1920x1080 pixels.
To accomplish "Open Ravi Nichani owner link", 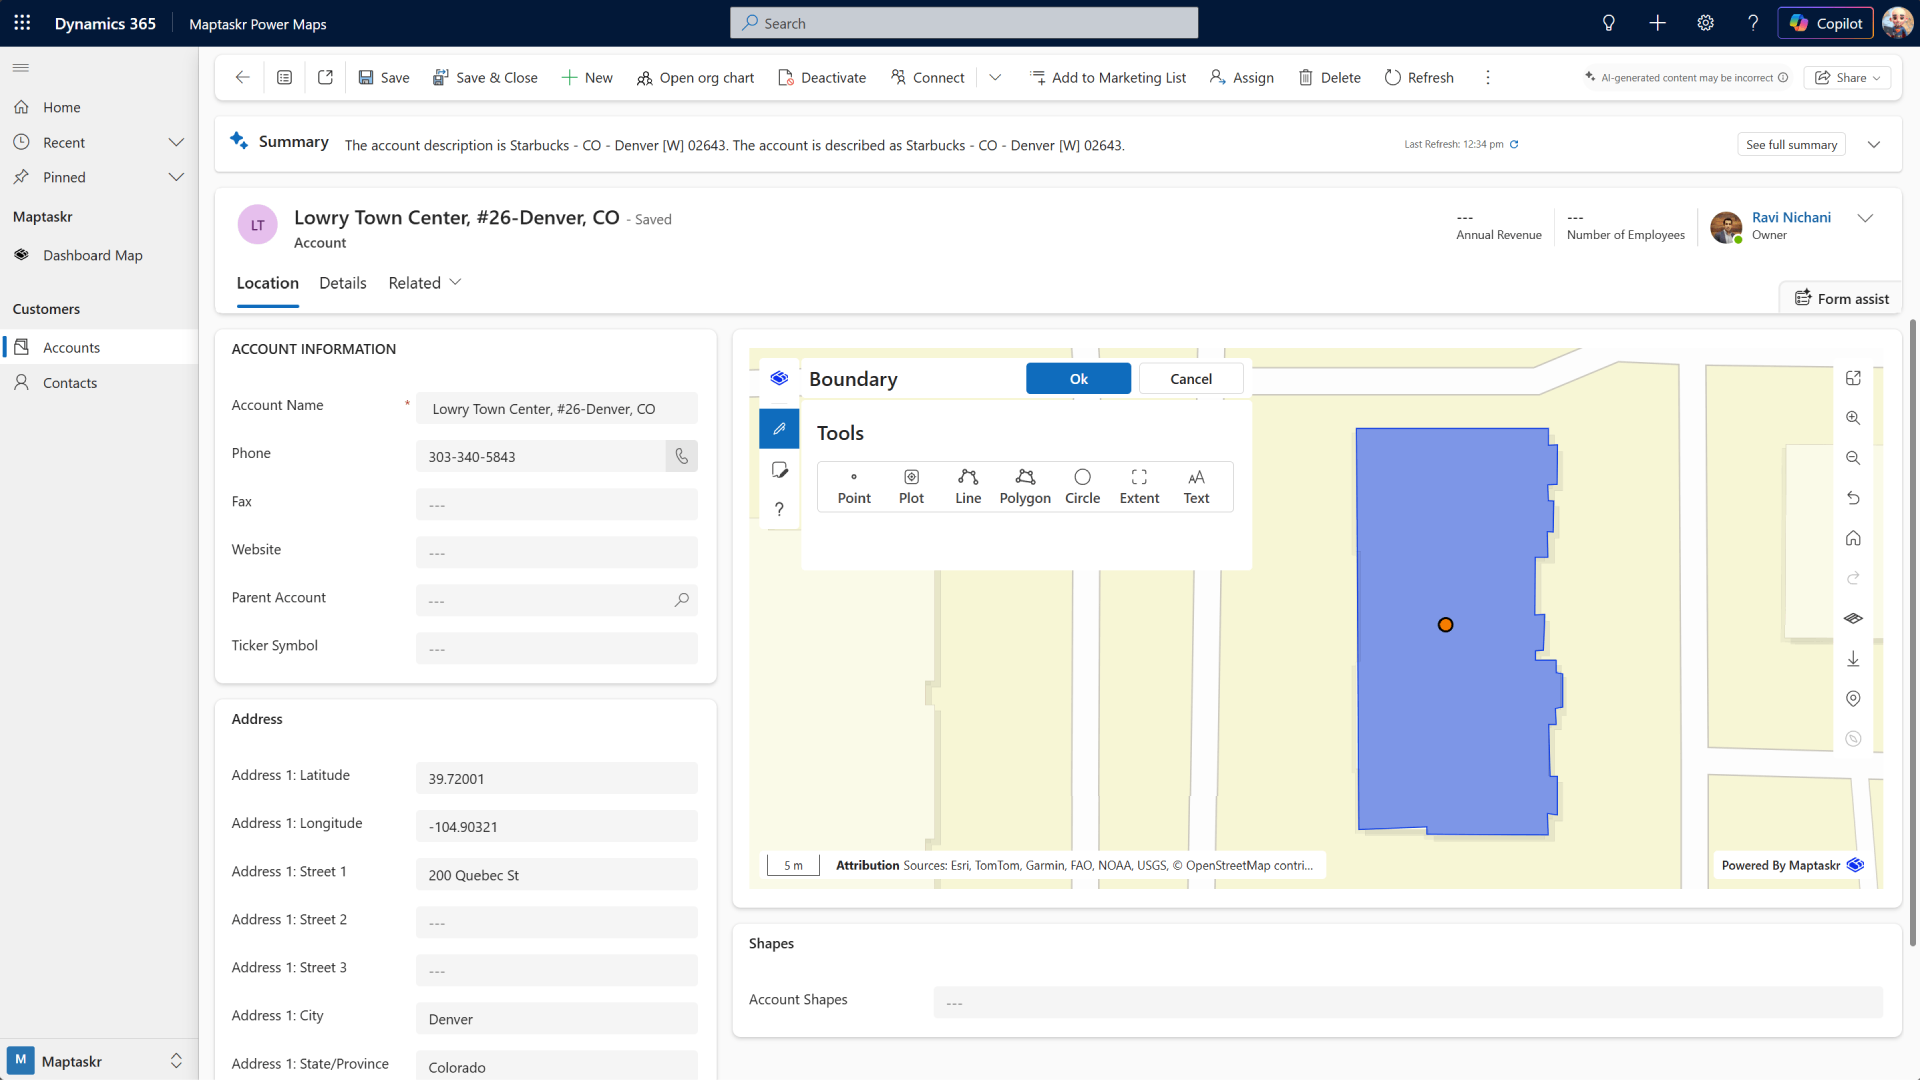I will (x=1791, y=217).
